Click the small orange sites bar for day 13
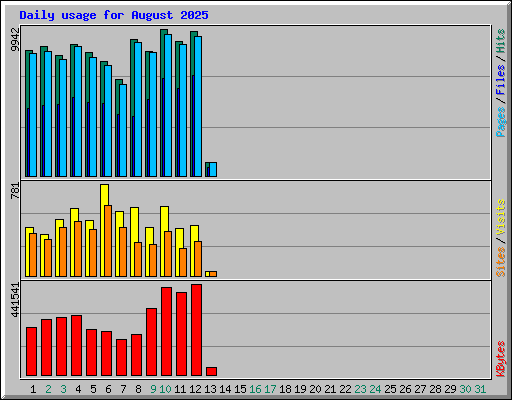Image resolution: width=512 pixels, height=400 pixels. pyautogui.click(x=213, y=274)
